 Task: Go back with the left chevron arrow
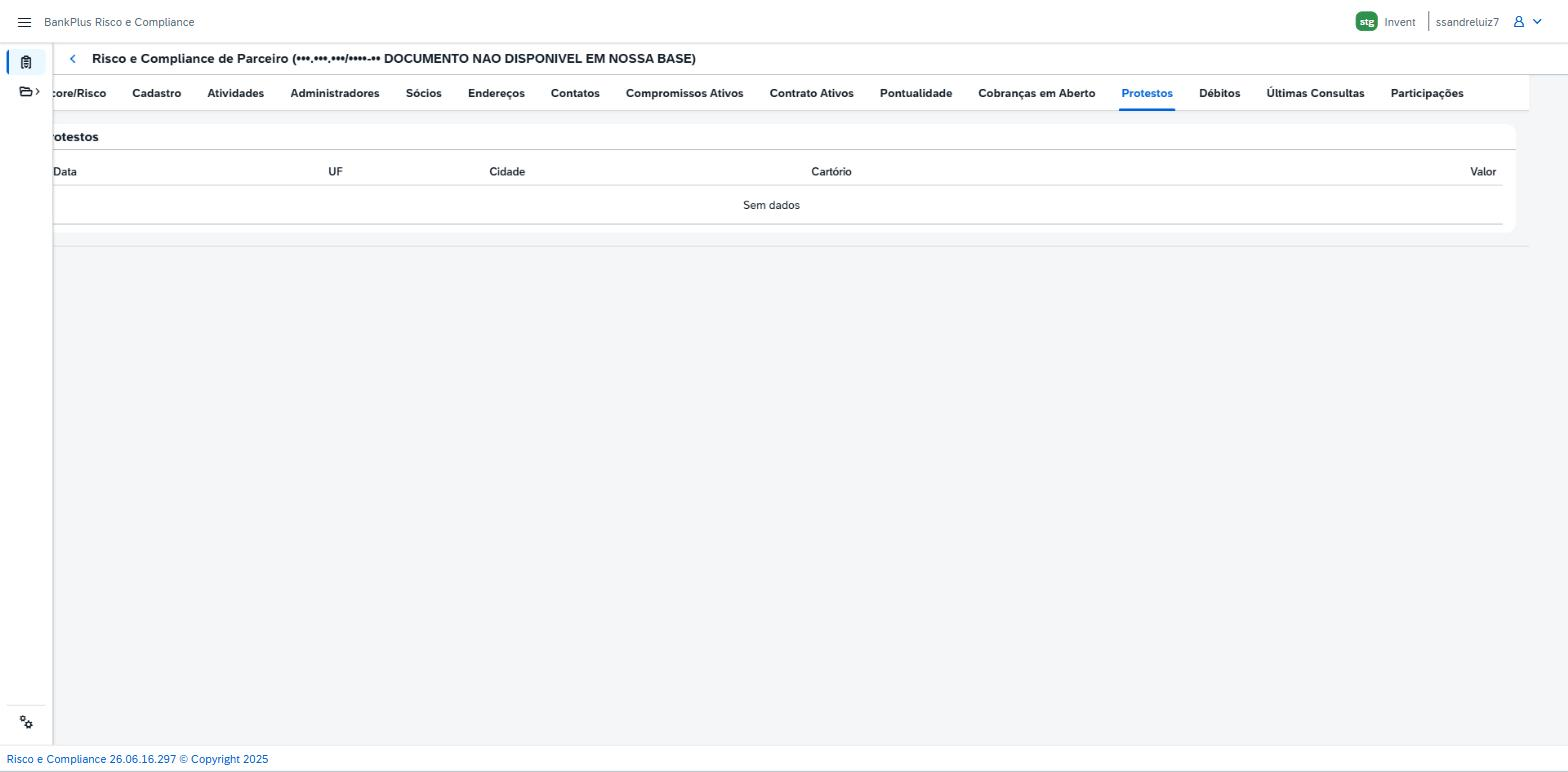click(72, 59)
